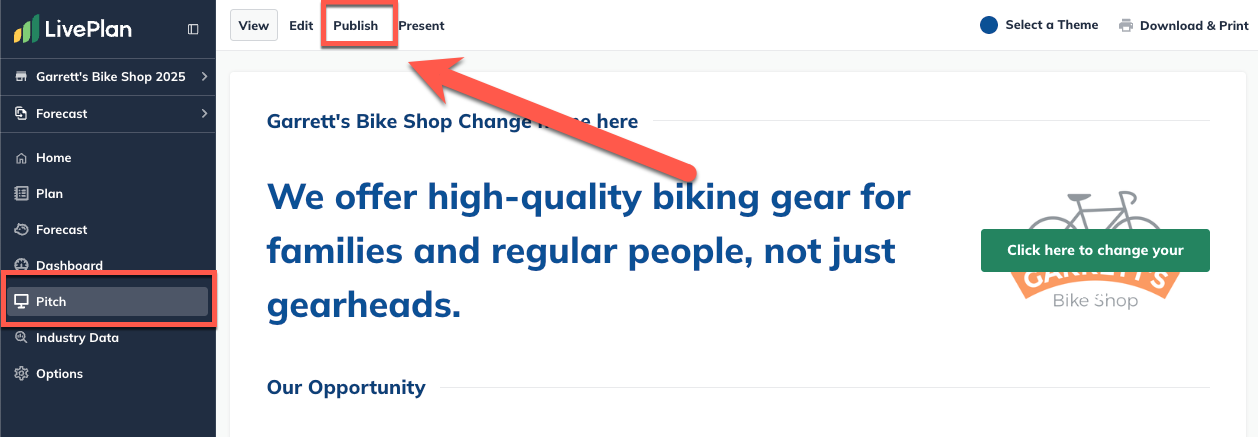Click the Our Opportunity section heading
1258x437 pixels.
point(346,387)
